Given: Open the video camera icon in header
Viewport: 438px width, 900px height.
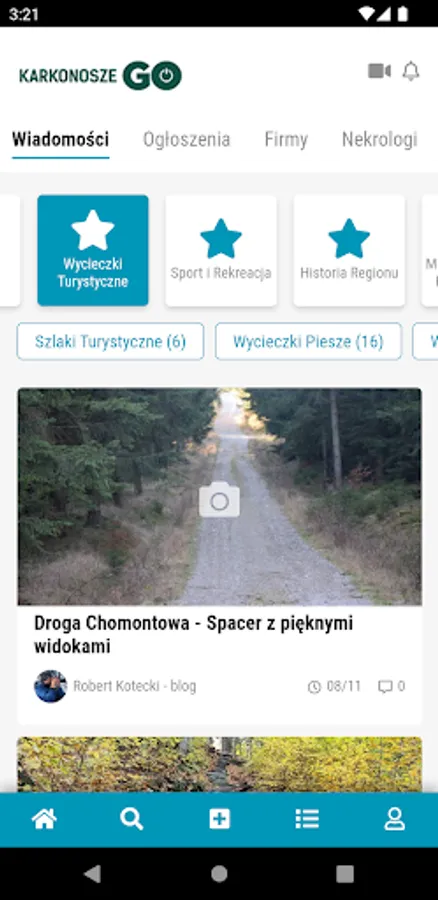Looking at the screenshot, I should pos(379,71).
